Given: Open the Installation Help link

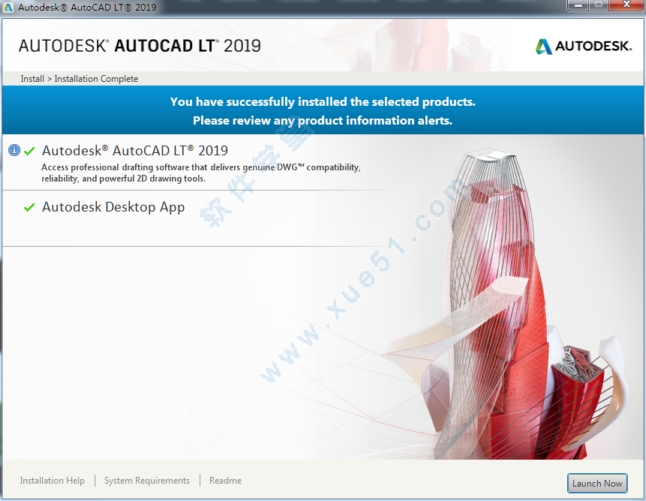Looking at the screenshot, I should point(52,481).
